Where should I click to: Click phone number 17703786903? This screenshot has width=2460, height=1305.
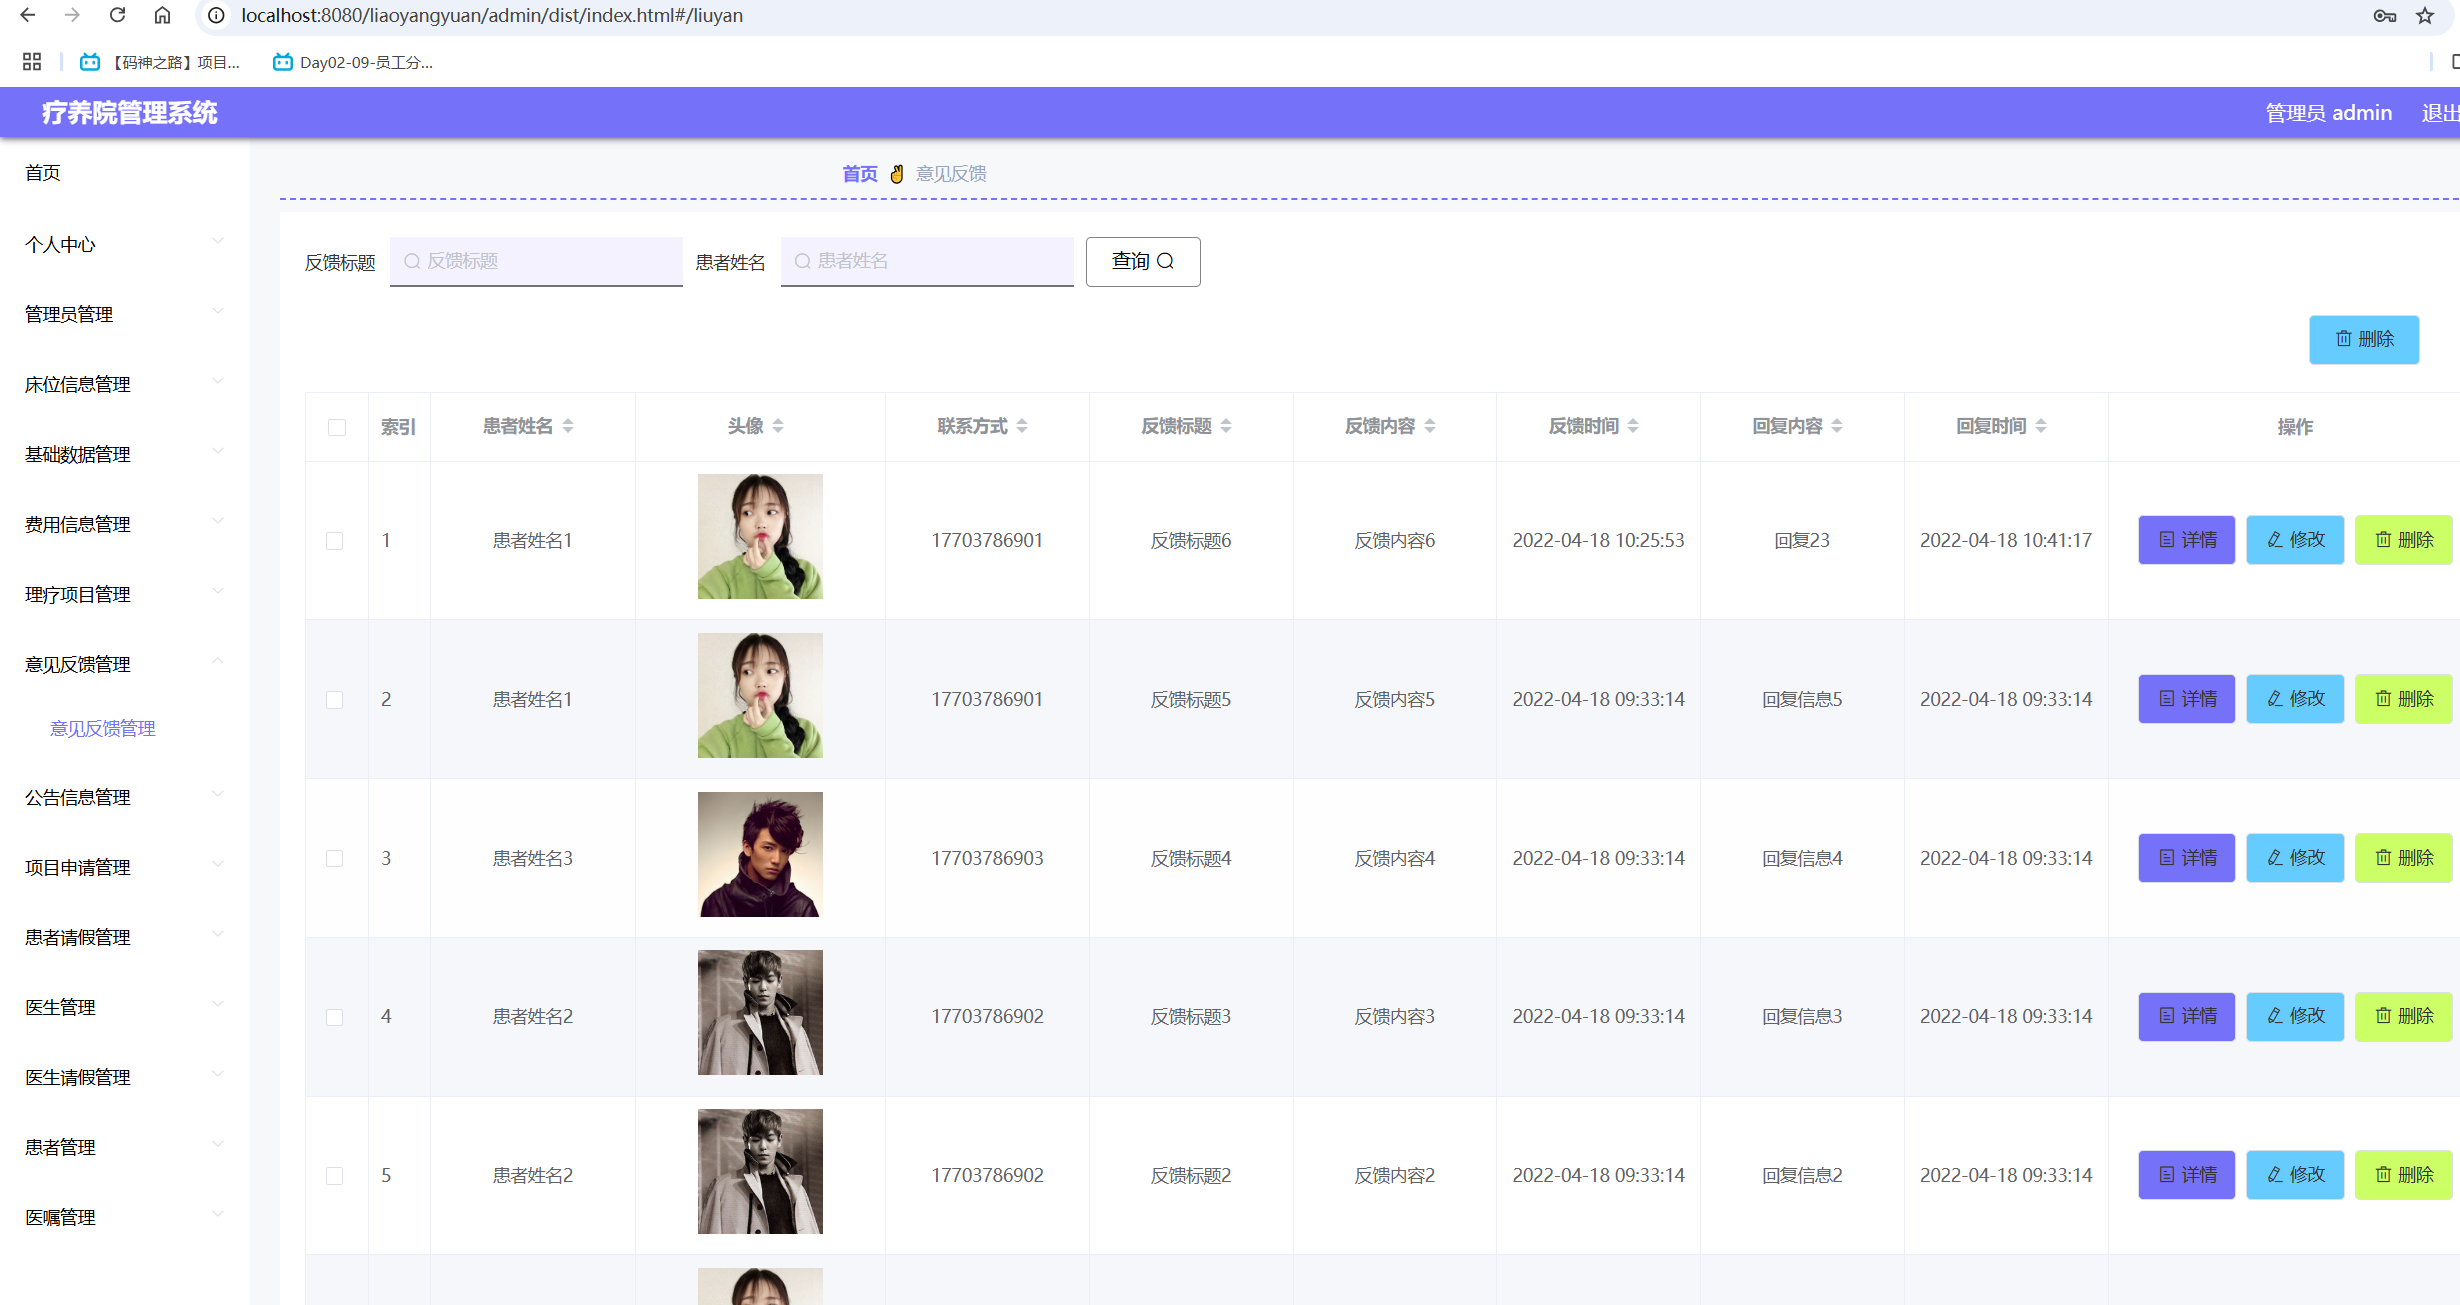pyautogui.click(x=987, y=858)
